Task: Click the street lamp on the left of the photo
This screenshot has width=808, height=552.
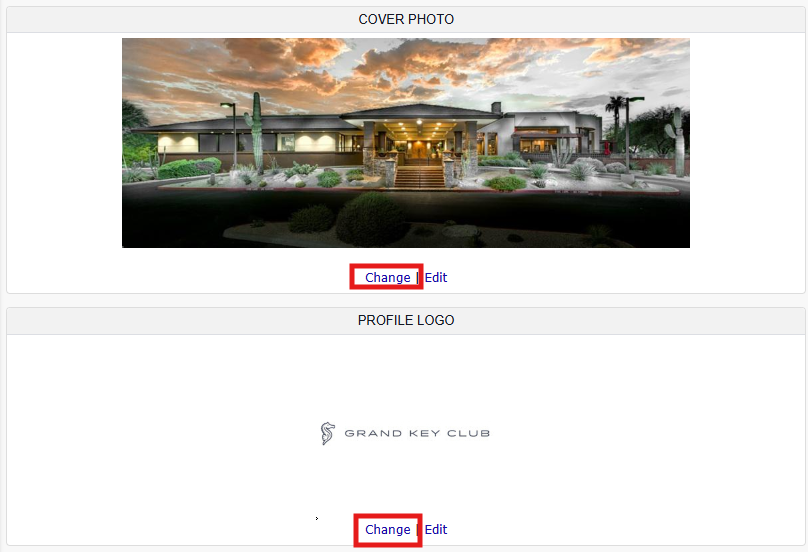Action: 231,134
